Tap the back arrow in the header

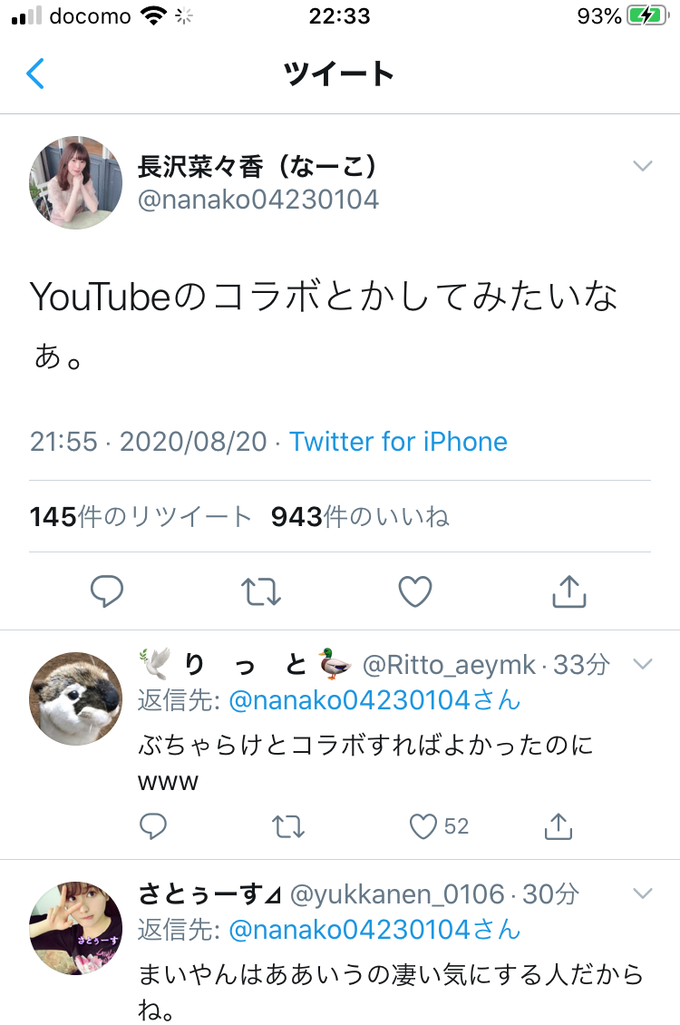point(35,73)
